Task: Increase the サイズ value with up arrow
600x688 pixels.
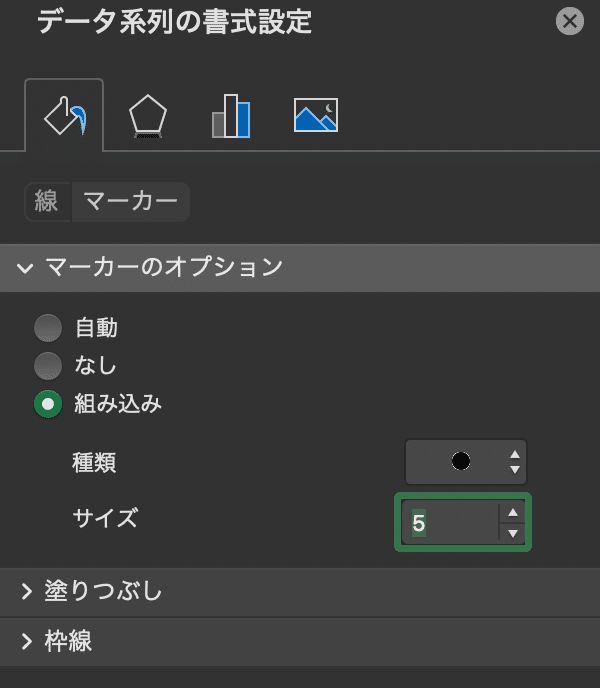Action: coord(513,513)
